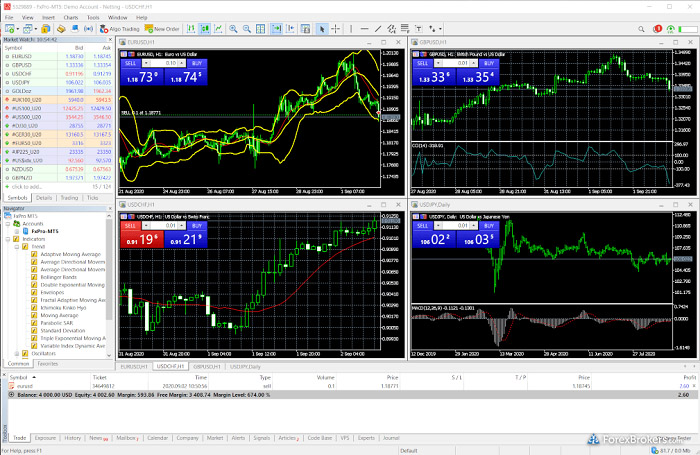Expand the Oscillators tree node
The width and height of the screenshot is (700, 455).
[x=17, y=353]
